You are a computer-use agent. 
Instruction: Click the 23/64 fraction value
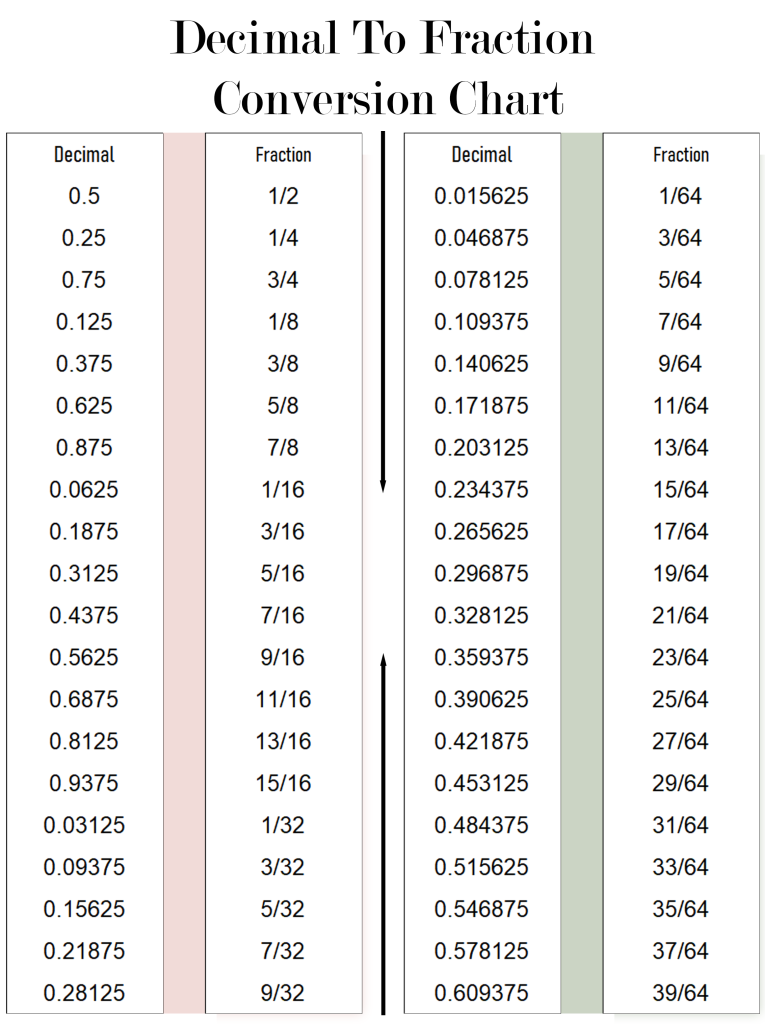pyautogui.click(x=680, y=658)
